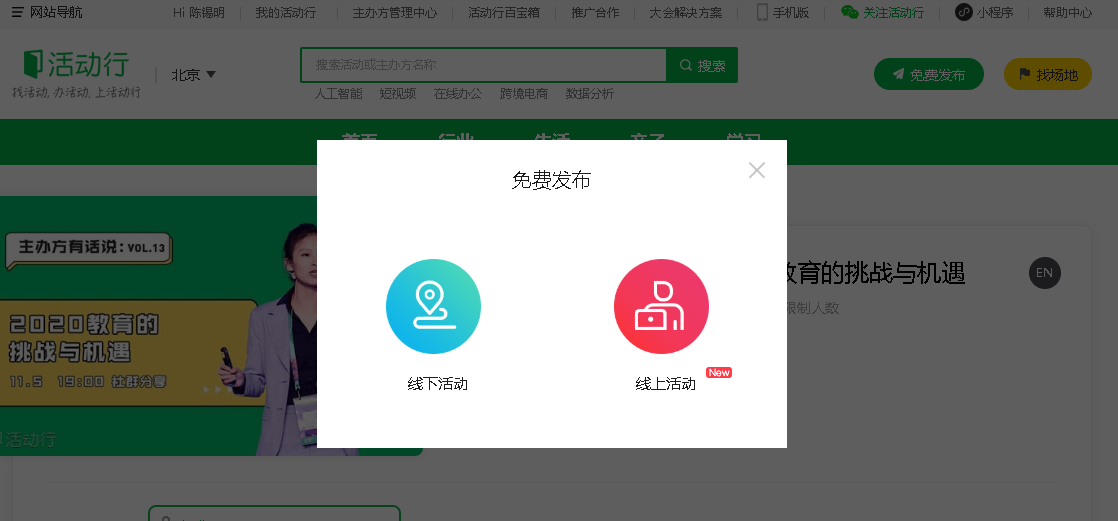
Task: Click the 主办方有话说 VOL.13 label
Action: (x=88, y=248)
